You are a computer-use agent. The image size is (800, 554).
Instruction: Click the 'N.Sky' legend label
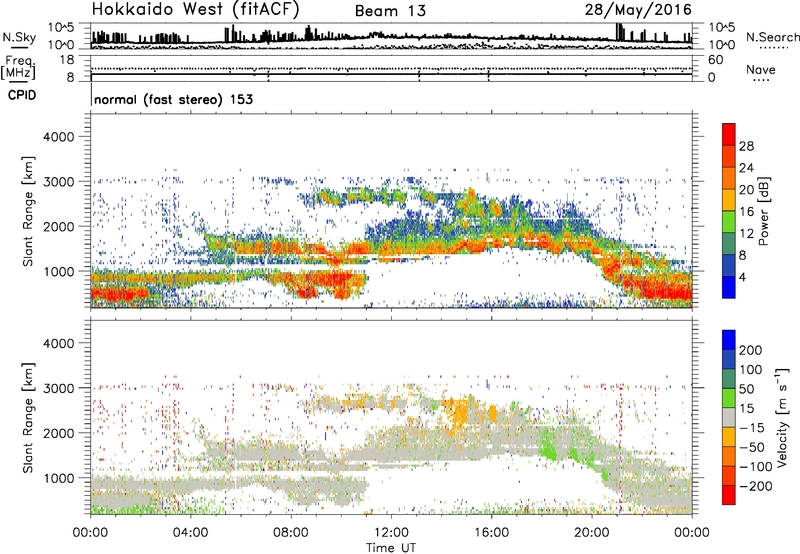coord(19,37)
